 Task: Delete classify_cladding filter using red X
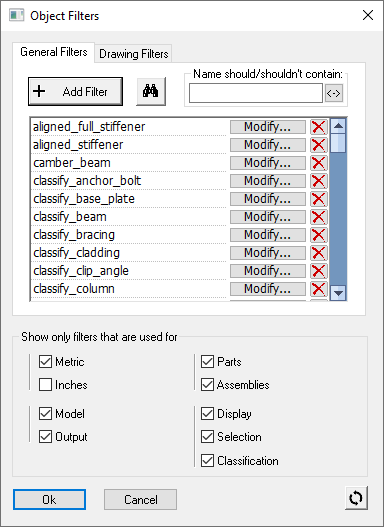coord(318,253)
